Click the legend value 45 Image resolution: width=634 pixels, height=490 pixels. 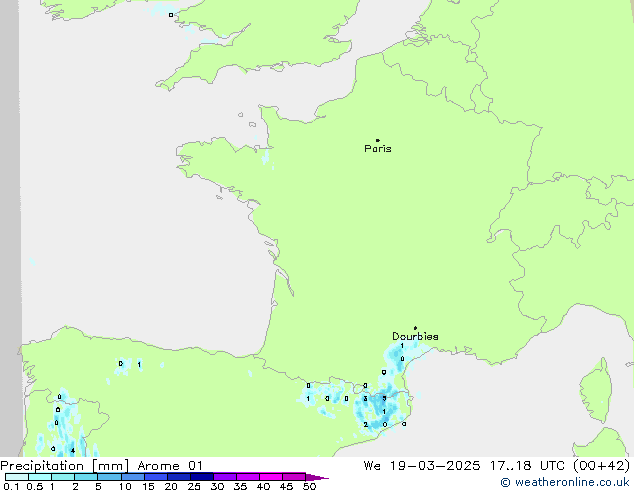tap(287, 486)
